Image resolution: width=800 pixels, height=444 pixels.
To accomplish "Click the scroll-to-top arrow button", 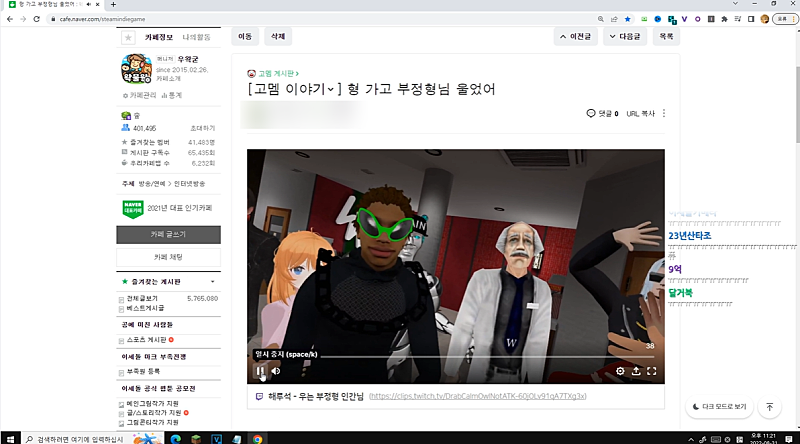I will click(x=769, y=407).
